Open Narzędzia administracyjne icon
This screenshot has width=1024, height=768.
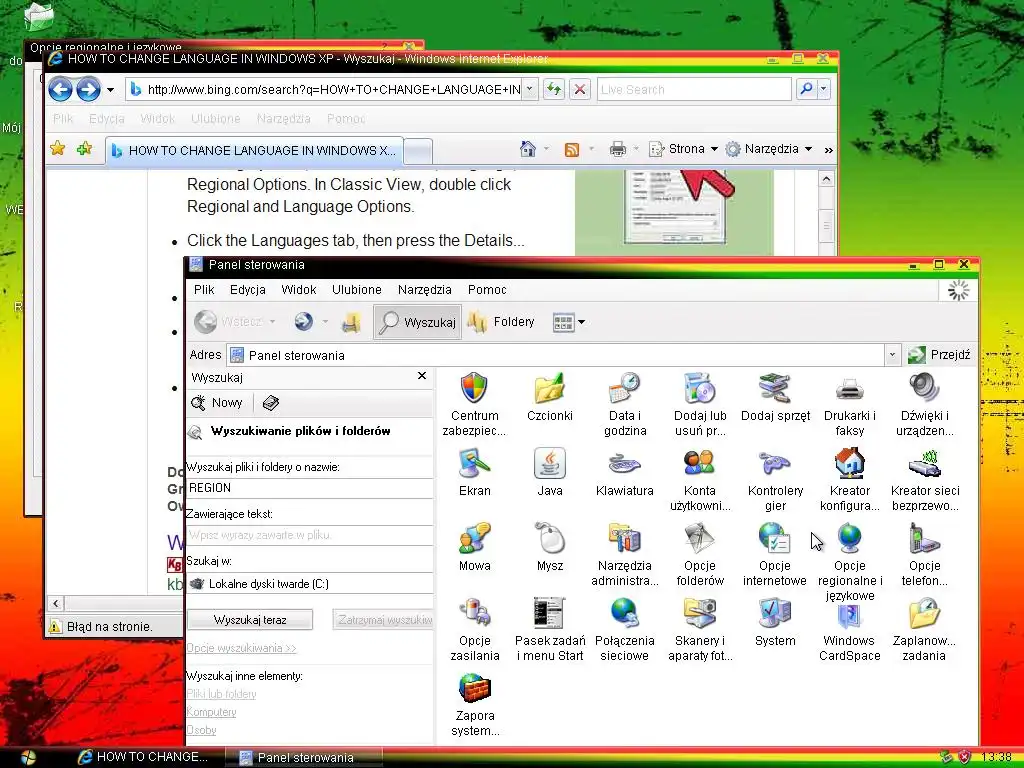(624, 554)
